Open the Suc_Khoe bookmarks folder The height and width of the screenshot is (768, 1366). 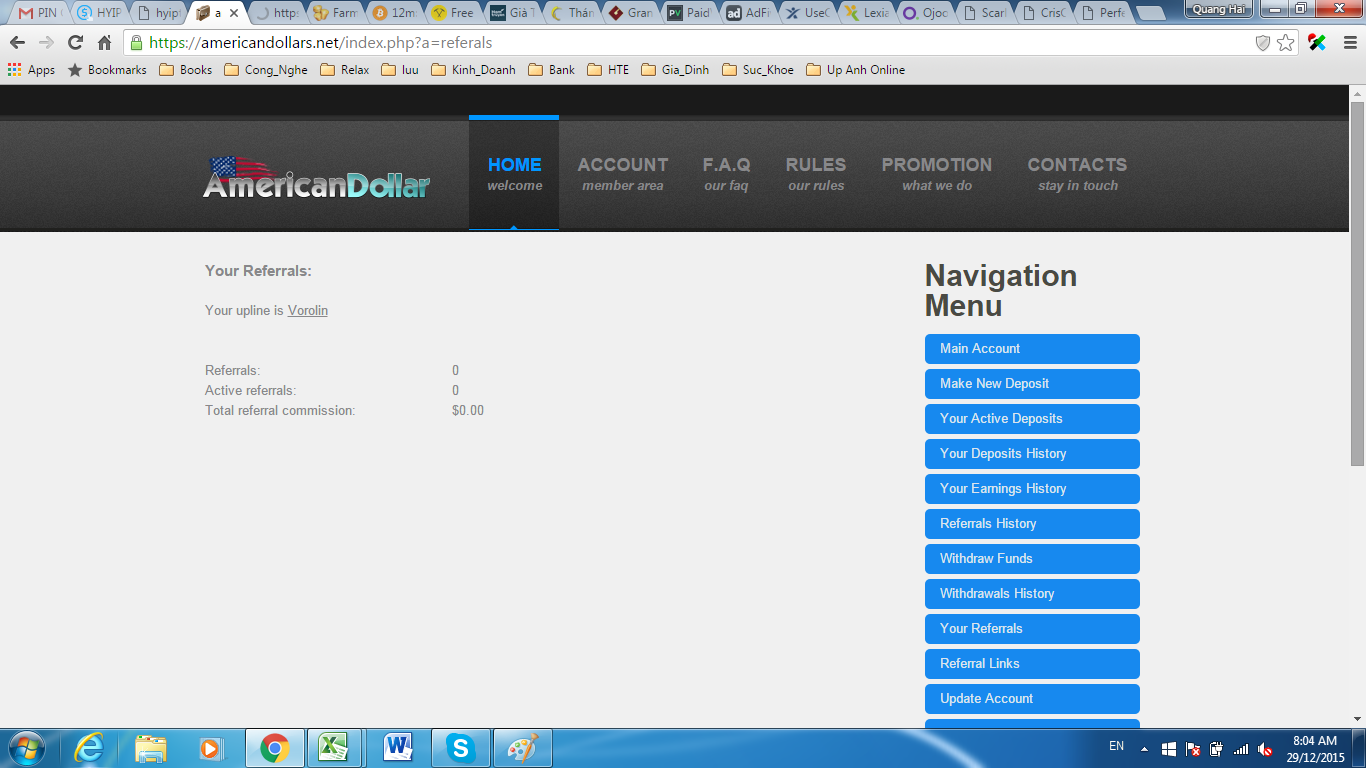(758, 70)
